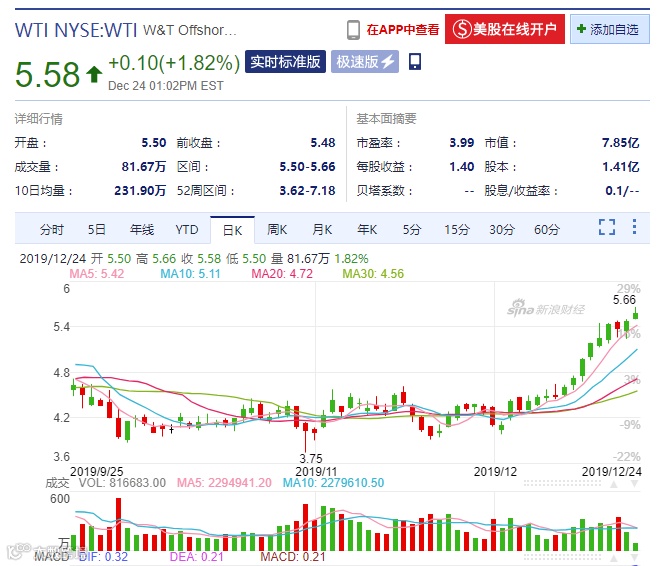Click the MA20: 4.72 indicator label
659x566 pixels.
(x=282, y=274)
